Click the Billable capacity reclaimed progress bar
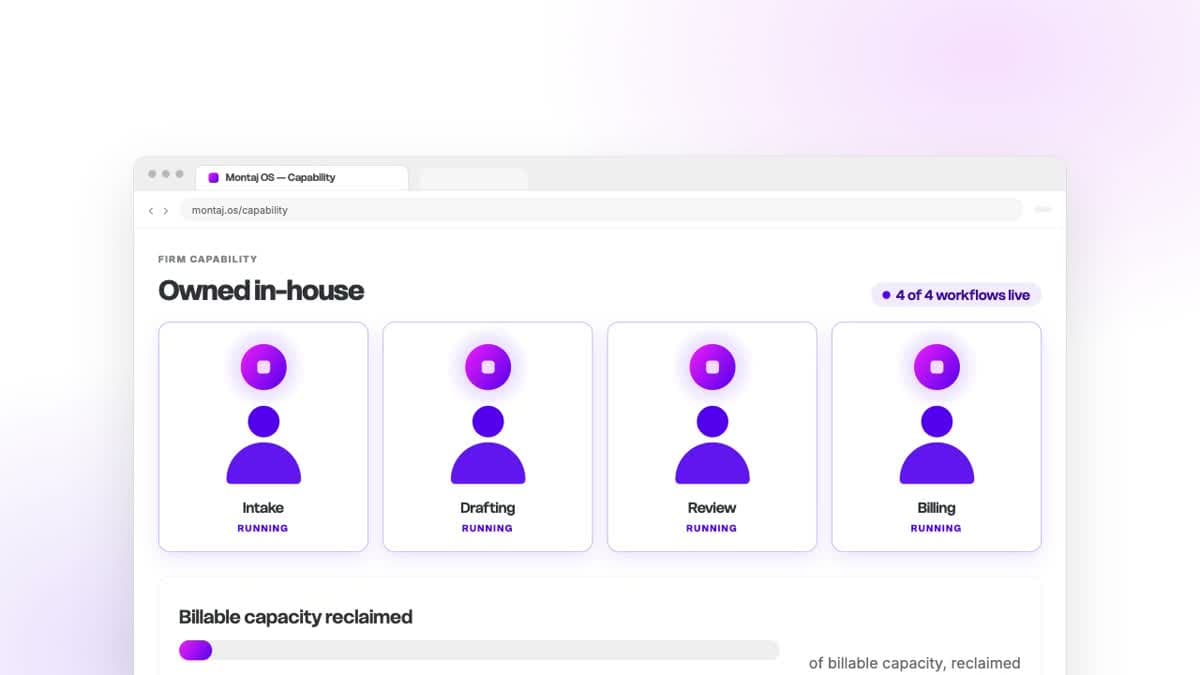The height and width of the screenshot is (675, 1200). (x=479, y=650)
